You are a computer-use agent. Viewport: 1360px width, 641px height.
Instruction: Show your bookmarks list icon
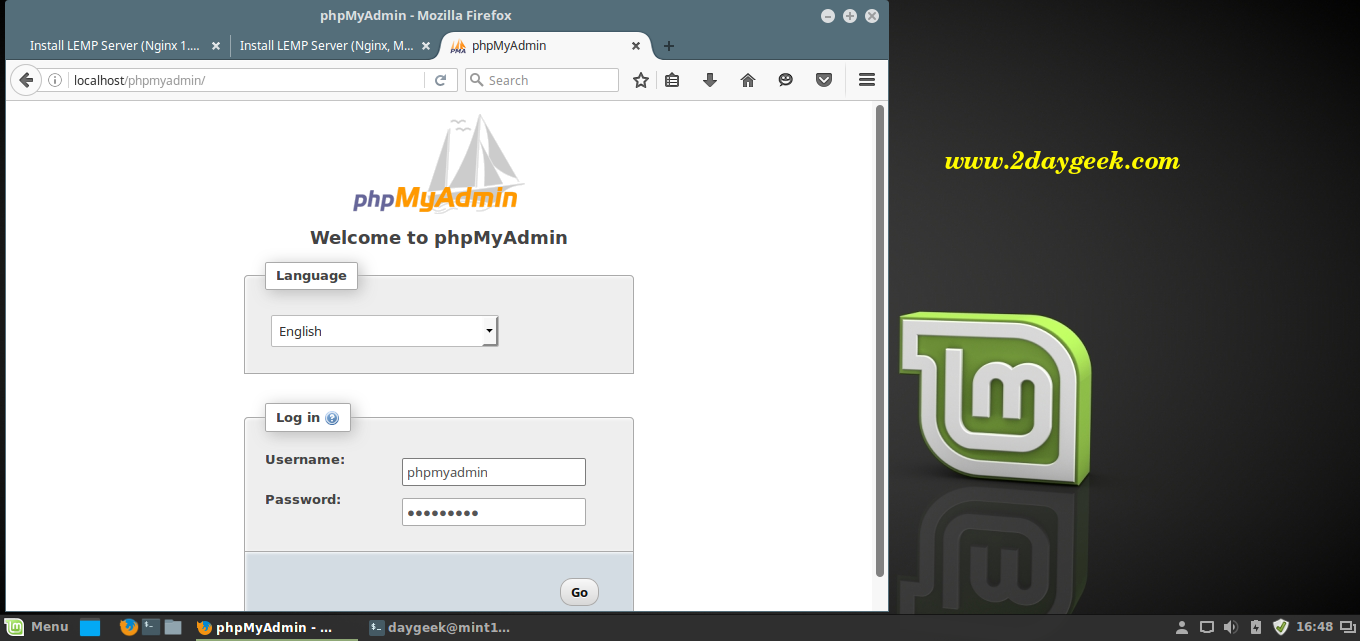[672, 80]
